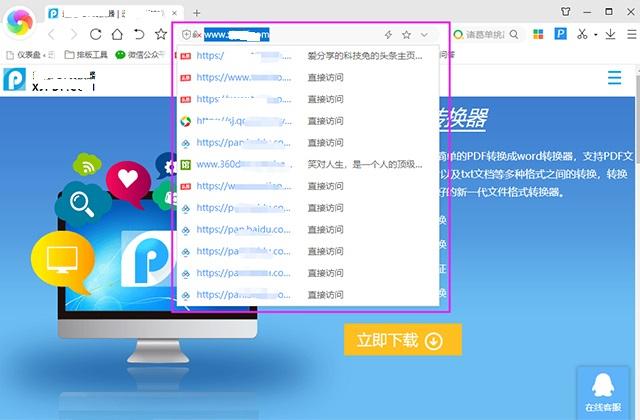Go forward with the forward arrow
Screen dimensions: 640x420
pos(74,34)
